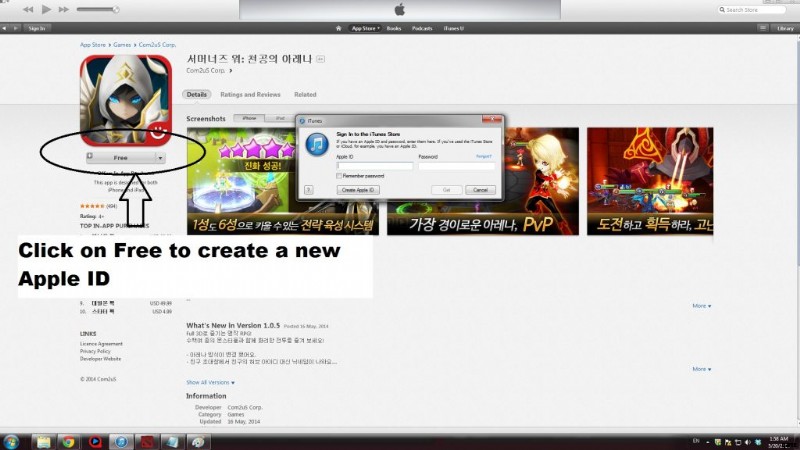The height and width of the screenshot is (450, 800).
Task: Switch to the Ratings and Reviews tab
Action: (250, 95)
